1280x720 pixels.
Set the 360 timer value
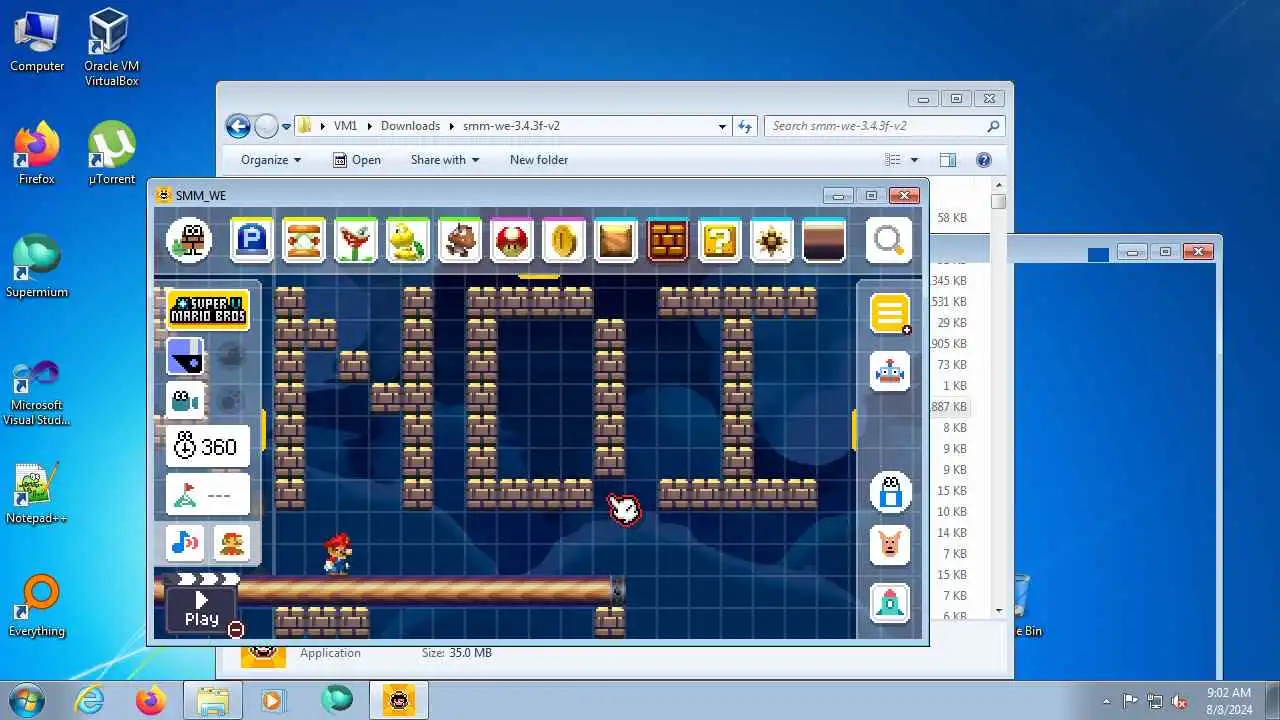click(x=207, y=446)
